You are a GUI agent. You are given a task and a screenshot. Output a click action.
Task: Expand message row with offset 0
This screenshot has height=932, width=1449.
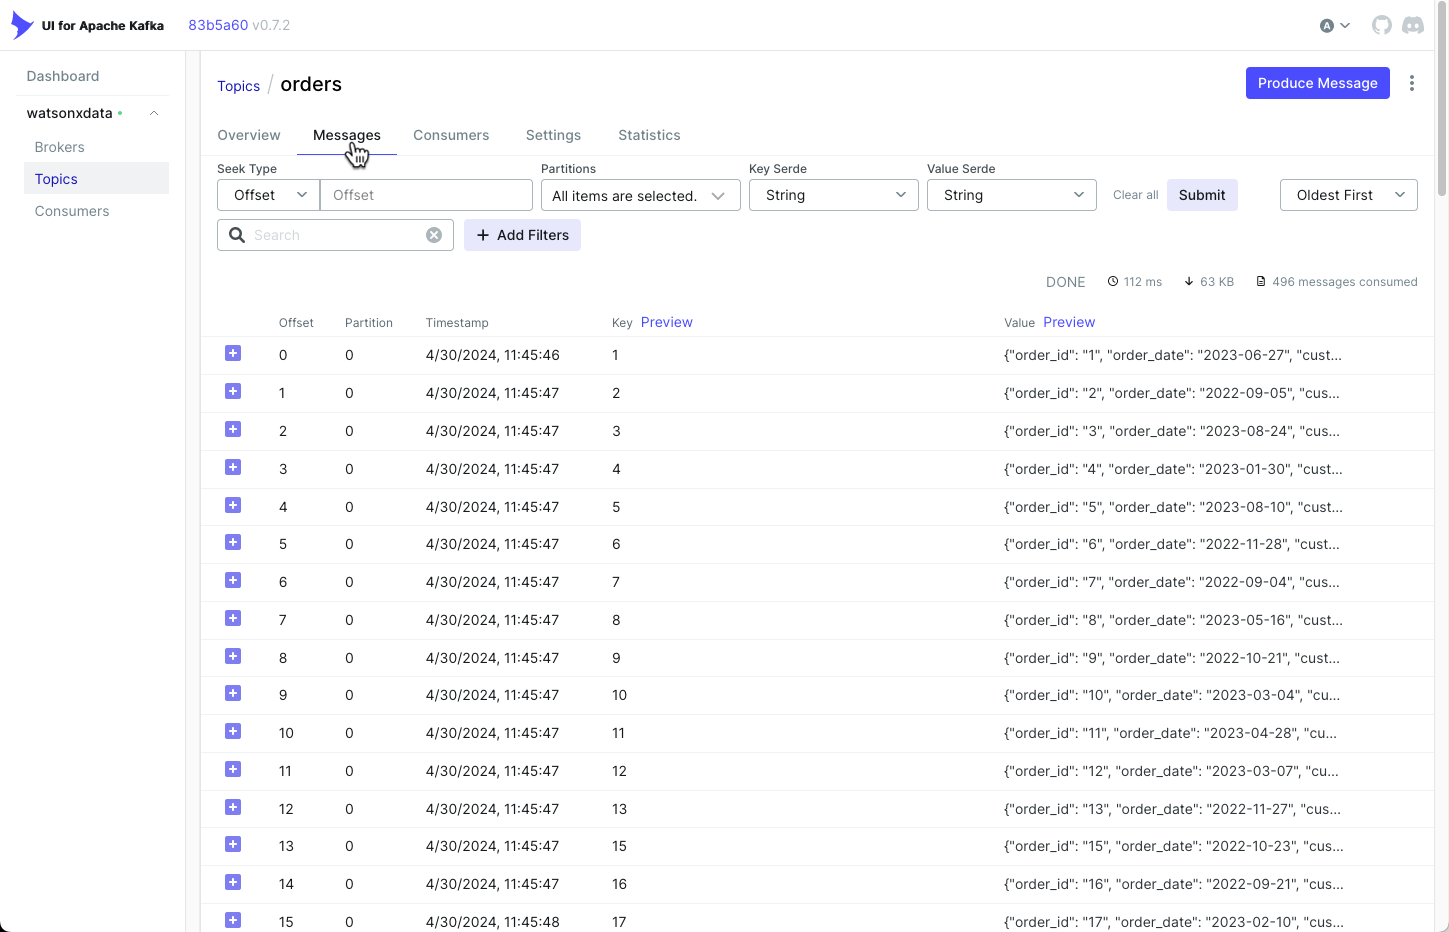pos(233,353)
